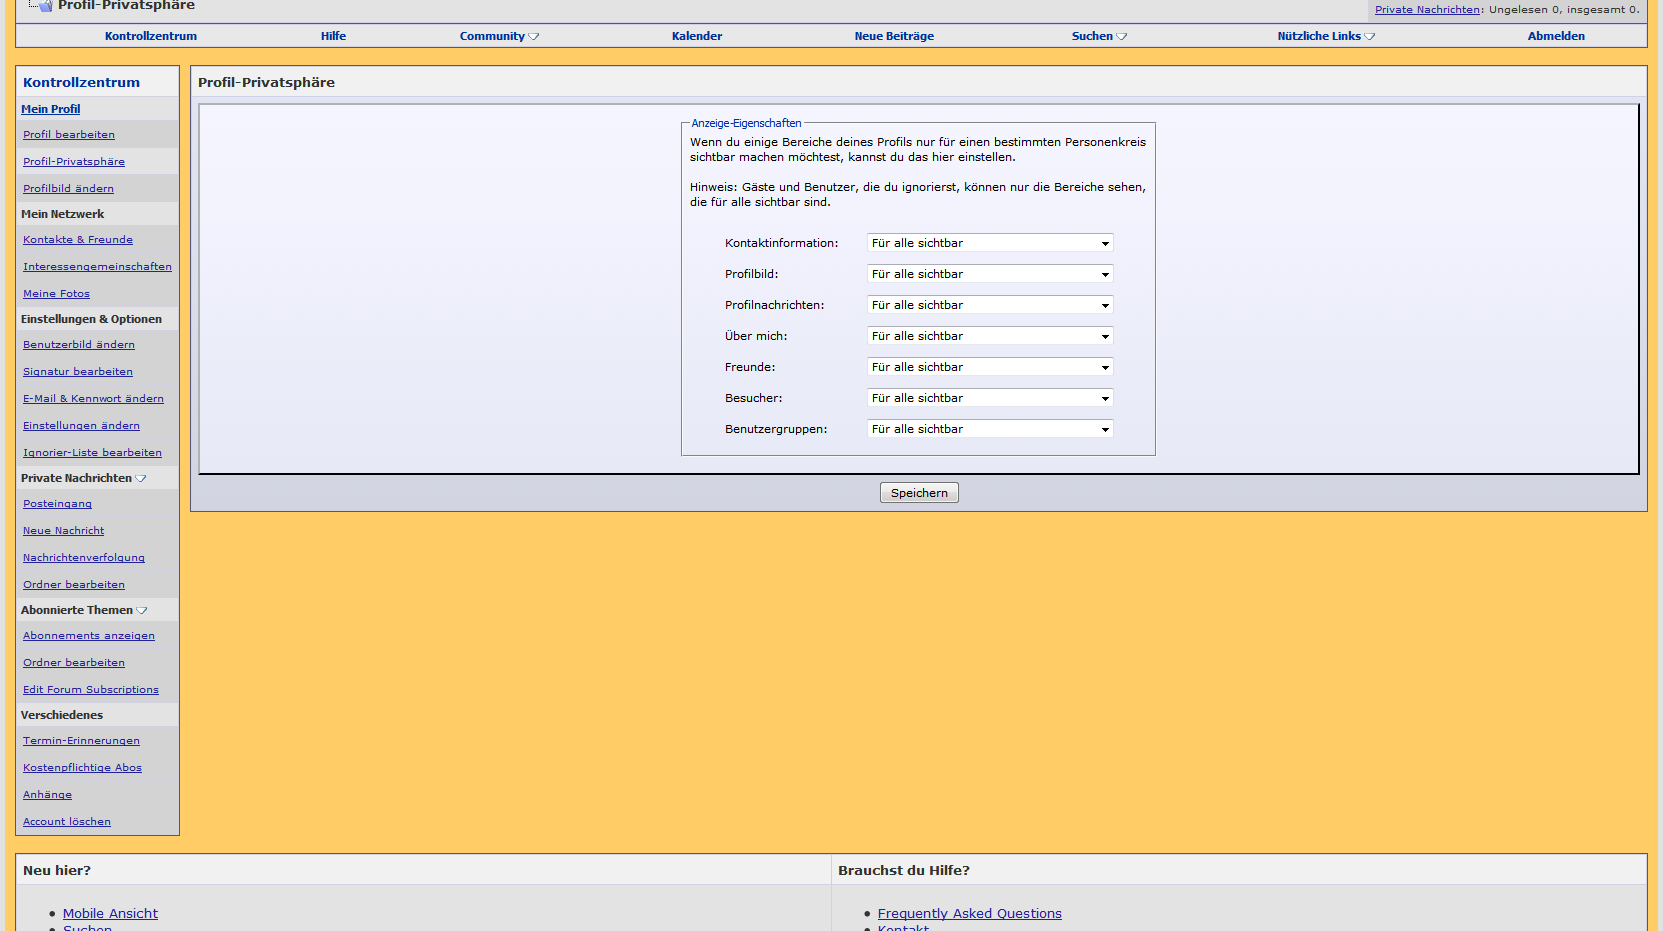Expand the Private Nachrichten collapse arrow

(141, 479)
